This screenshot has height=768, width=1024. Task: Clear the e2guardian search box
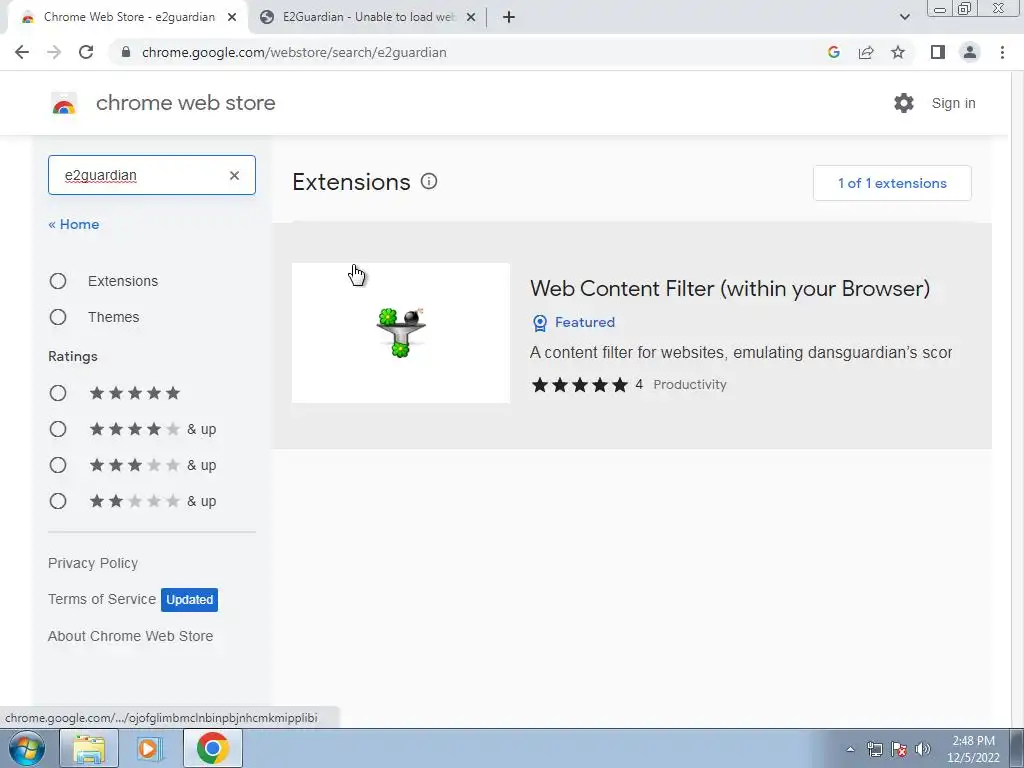(234, 175)
